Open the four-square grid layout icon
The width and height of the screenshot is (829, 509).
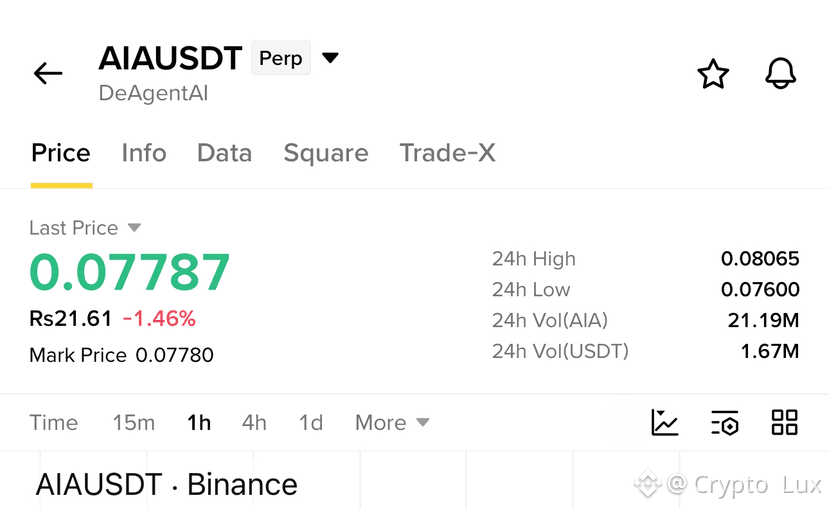785,422
